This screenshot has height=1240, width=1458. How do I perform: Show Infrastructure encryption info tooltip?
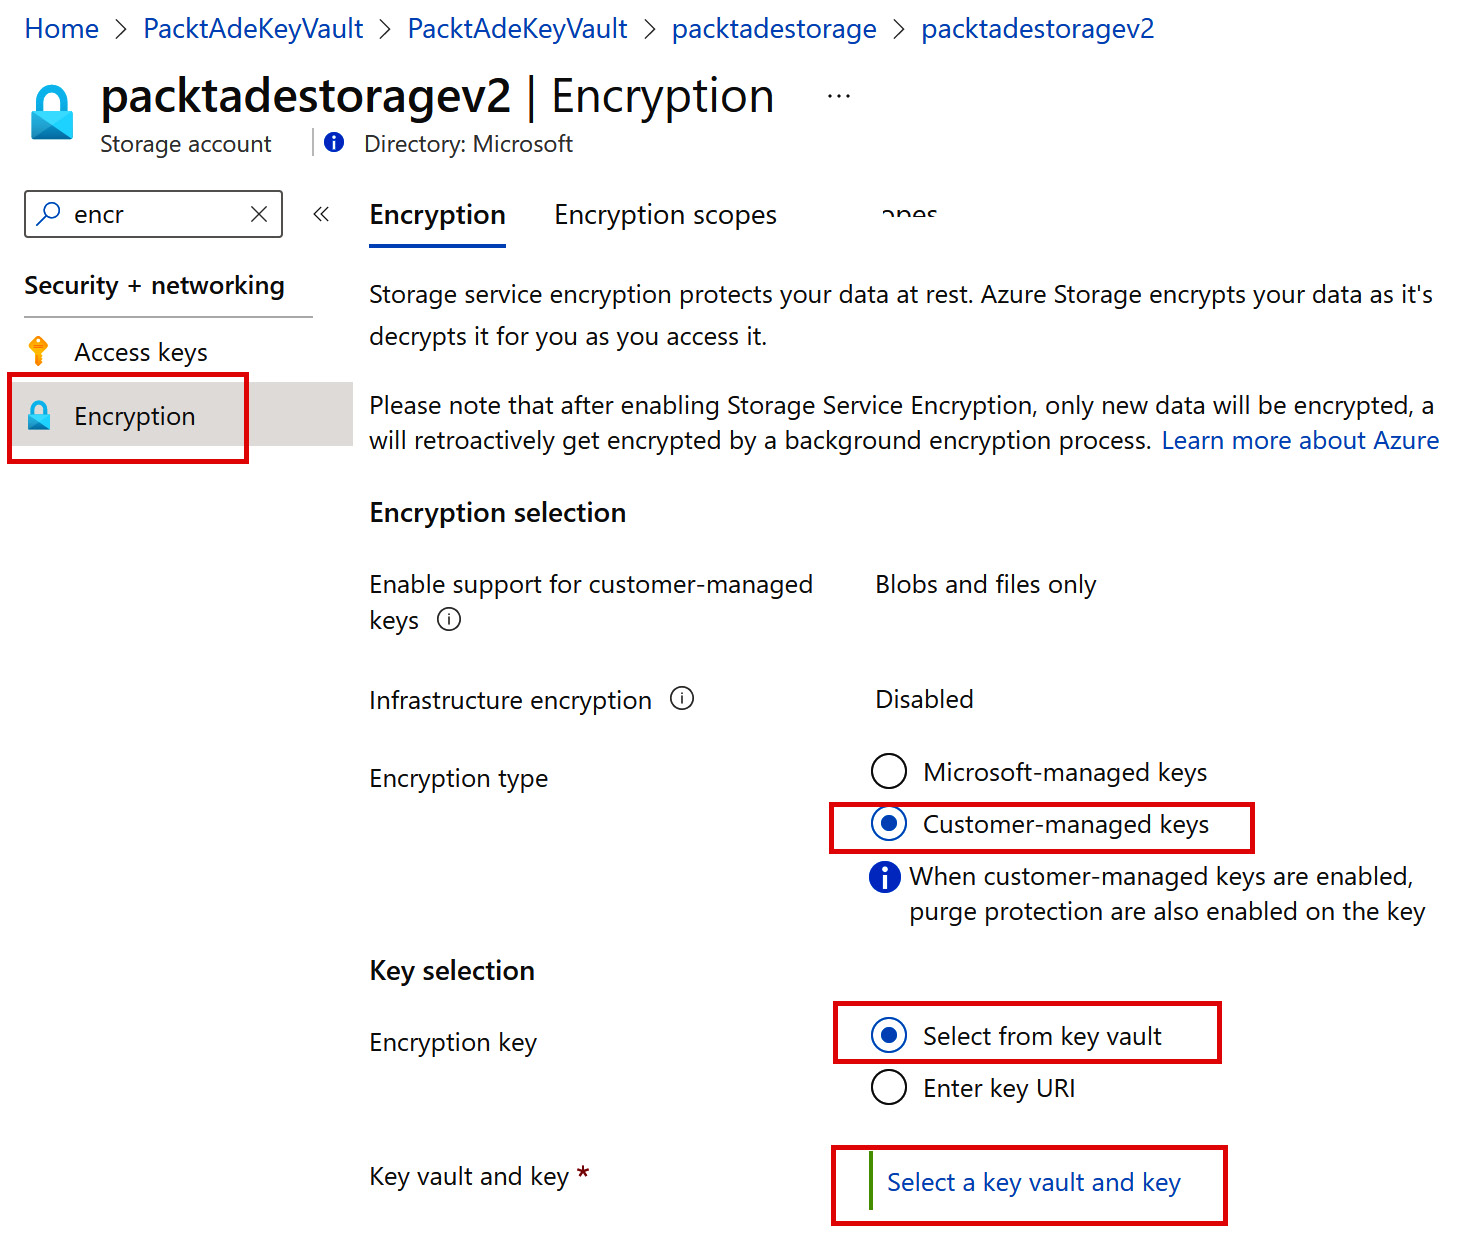682,699
